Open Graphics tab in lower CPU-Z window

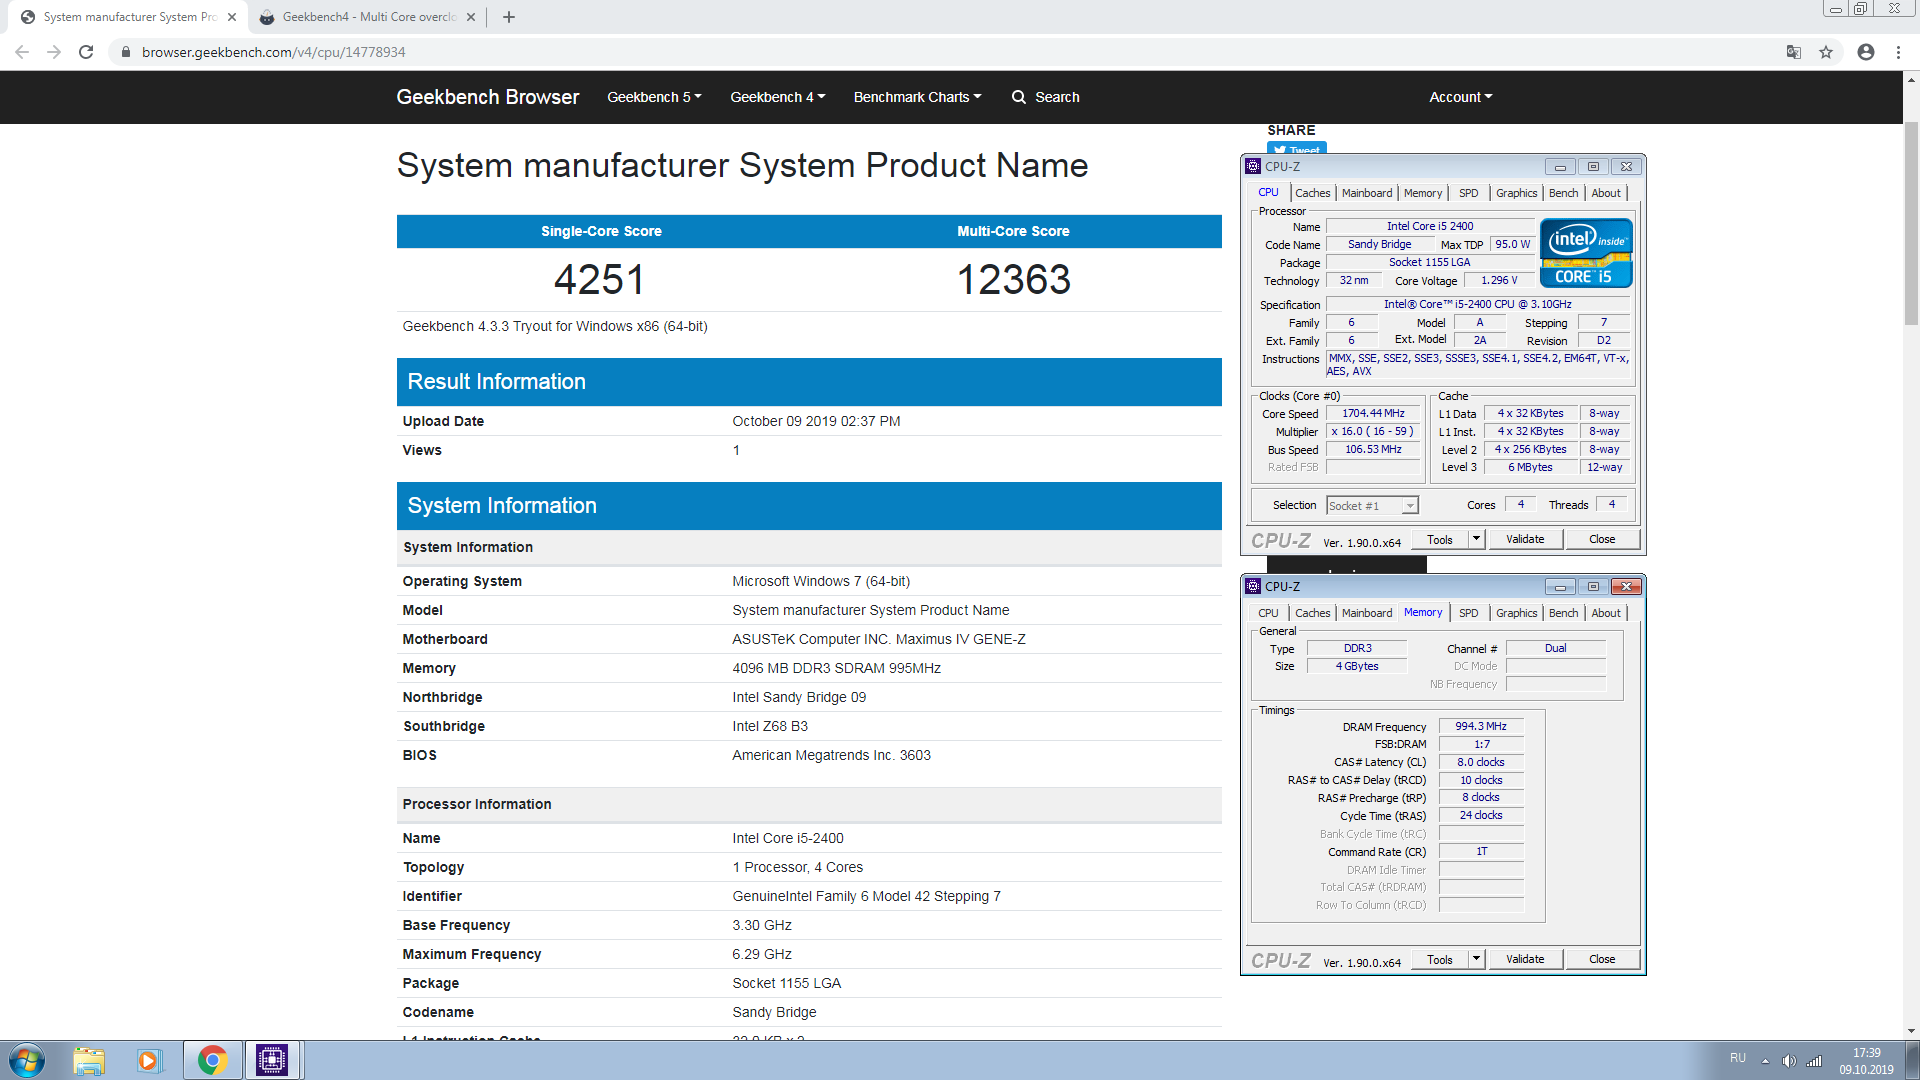click(1516, 613)
